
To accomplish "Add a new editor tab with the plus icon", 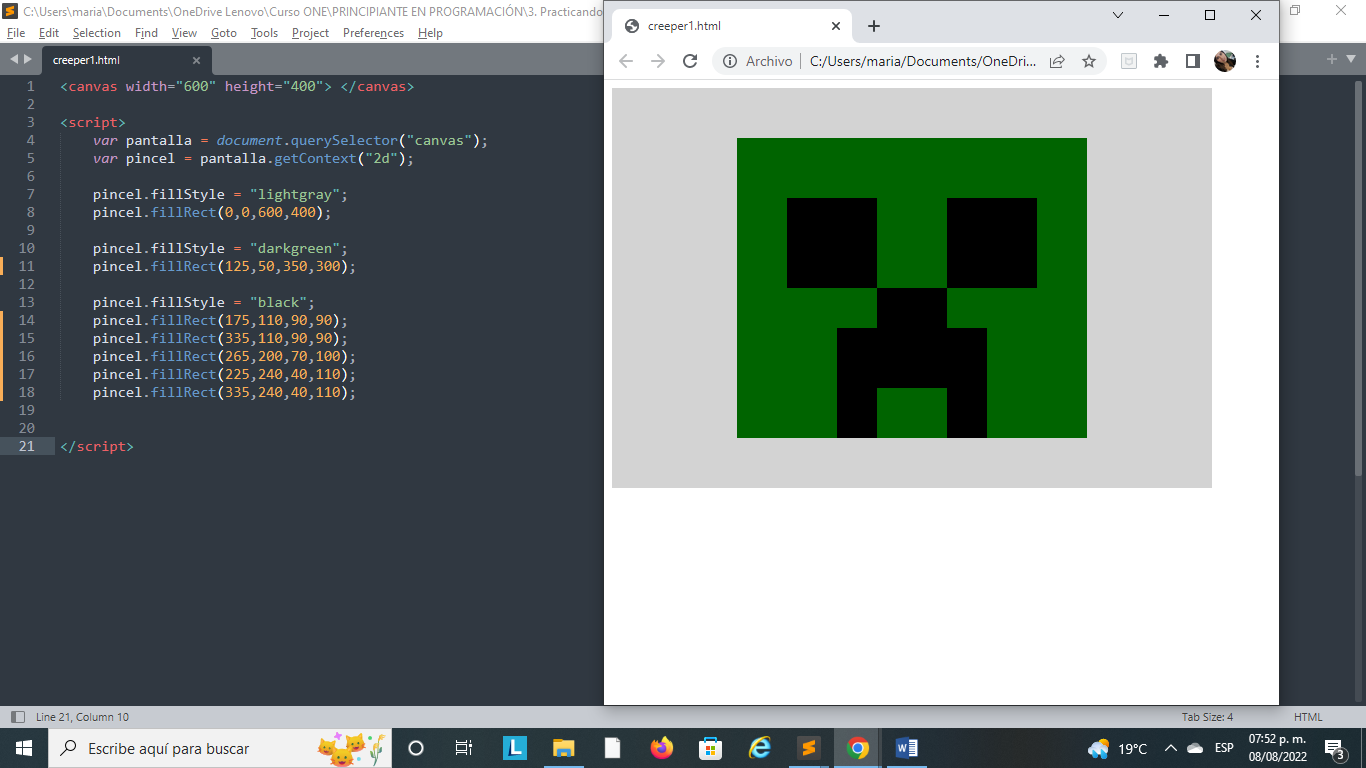I will pos(1332,60).
